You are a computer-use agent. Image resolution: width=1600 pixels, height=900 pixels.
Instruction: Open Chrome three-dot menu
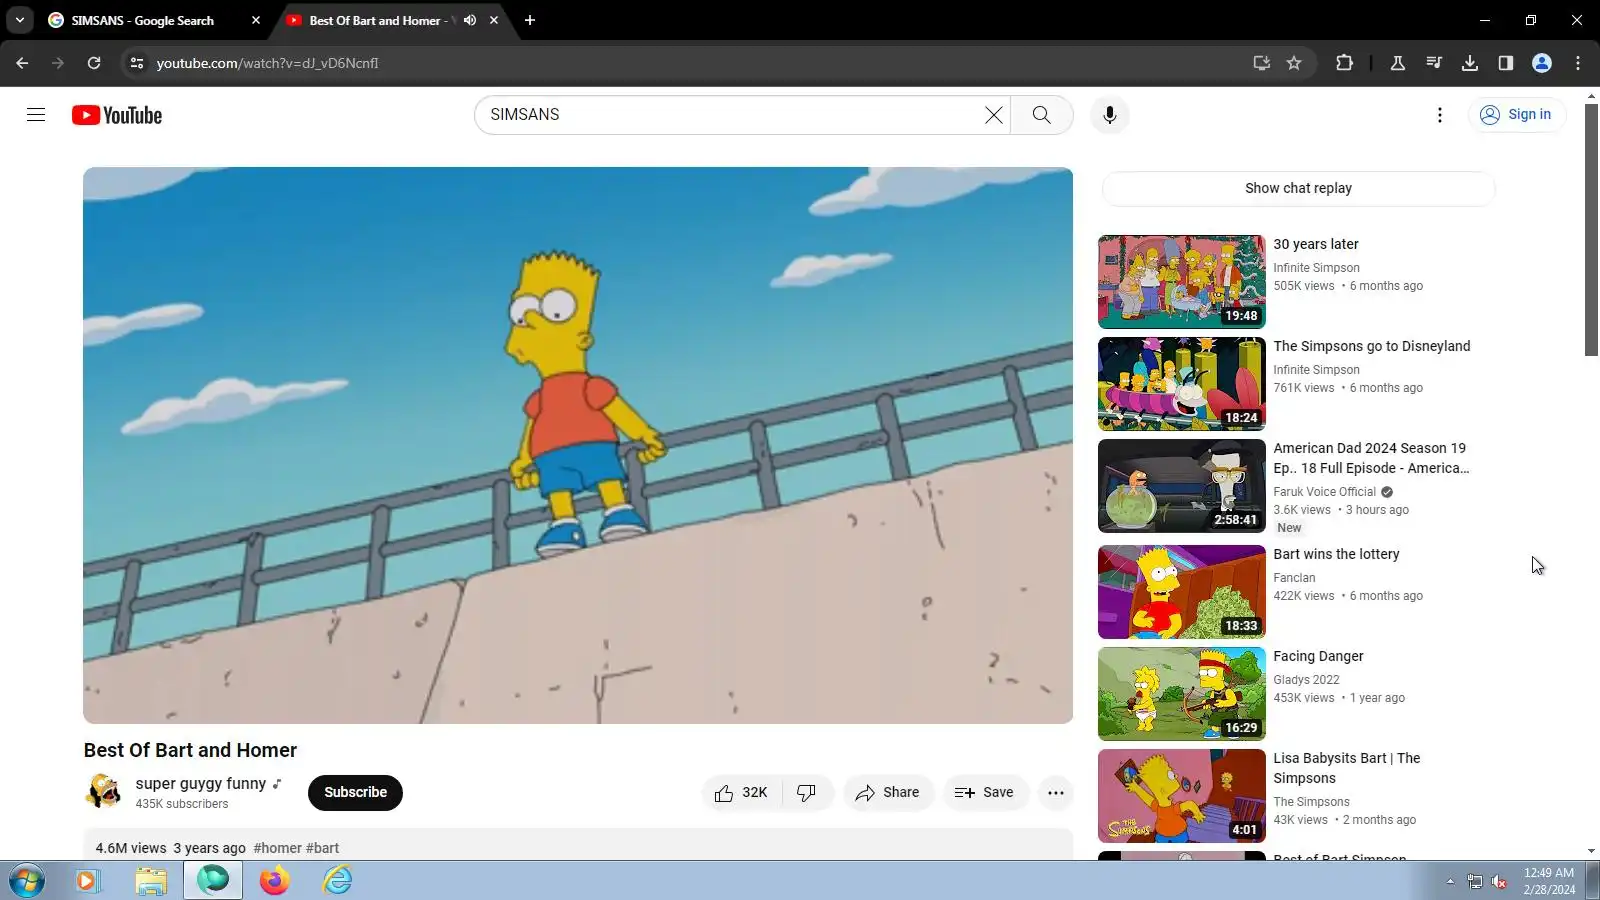pos(1578,63)
